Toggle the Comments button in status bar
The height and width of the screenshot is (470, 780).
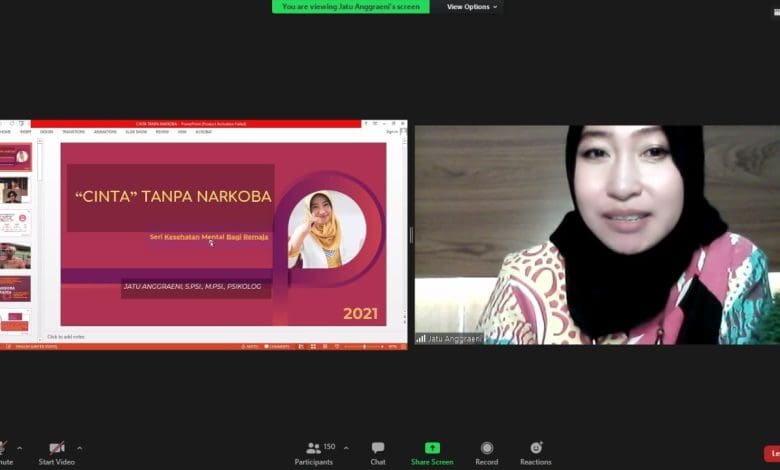[x=277, y=346]
